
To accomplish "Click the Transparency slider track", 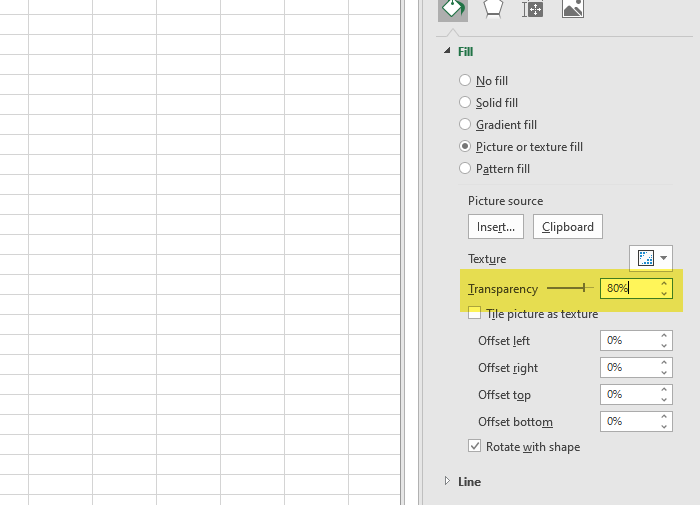I will click(570, 288).
